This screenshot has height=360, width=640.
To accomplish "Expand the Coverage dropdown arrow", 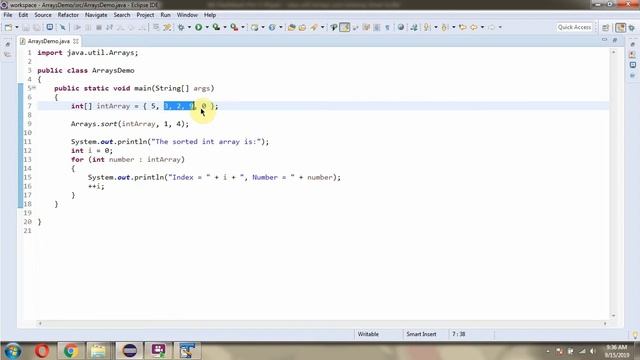I will 225,27.
